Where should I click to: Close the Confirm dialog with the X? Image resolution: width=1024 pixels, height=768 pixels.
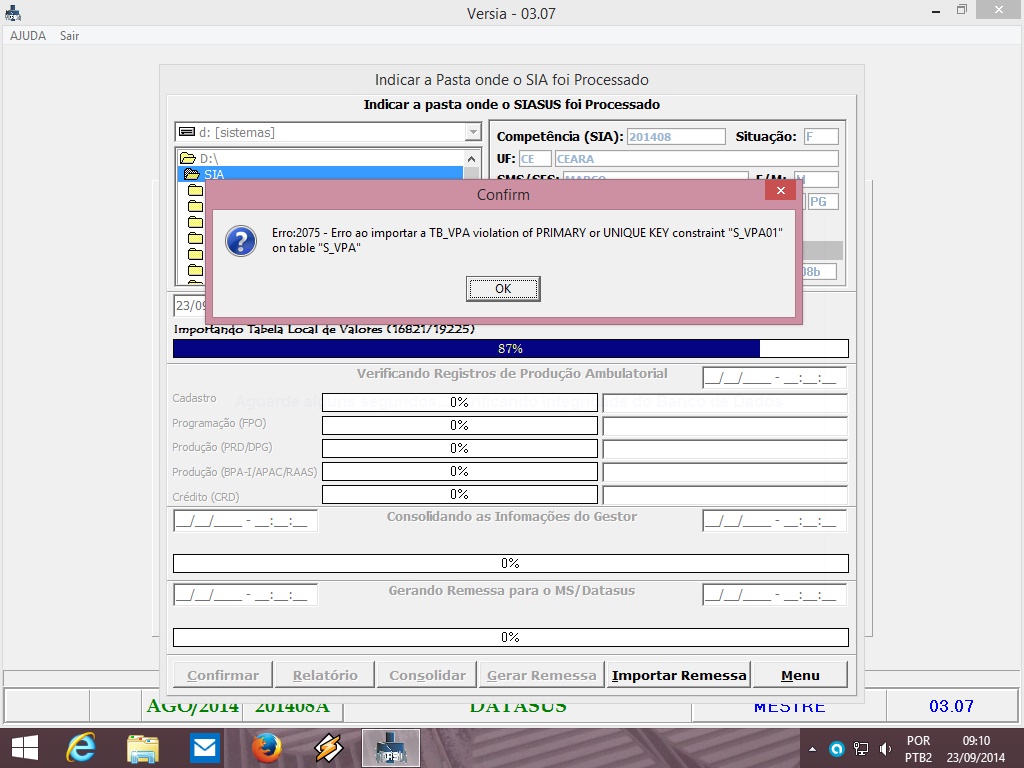[780, 189]
